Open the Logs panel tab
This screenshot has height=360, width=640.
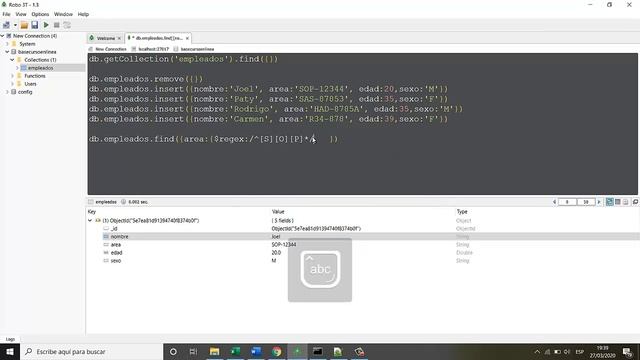pos(10,339)
